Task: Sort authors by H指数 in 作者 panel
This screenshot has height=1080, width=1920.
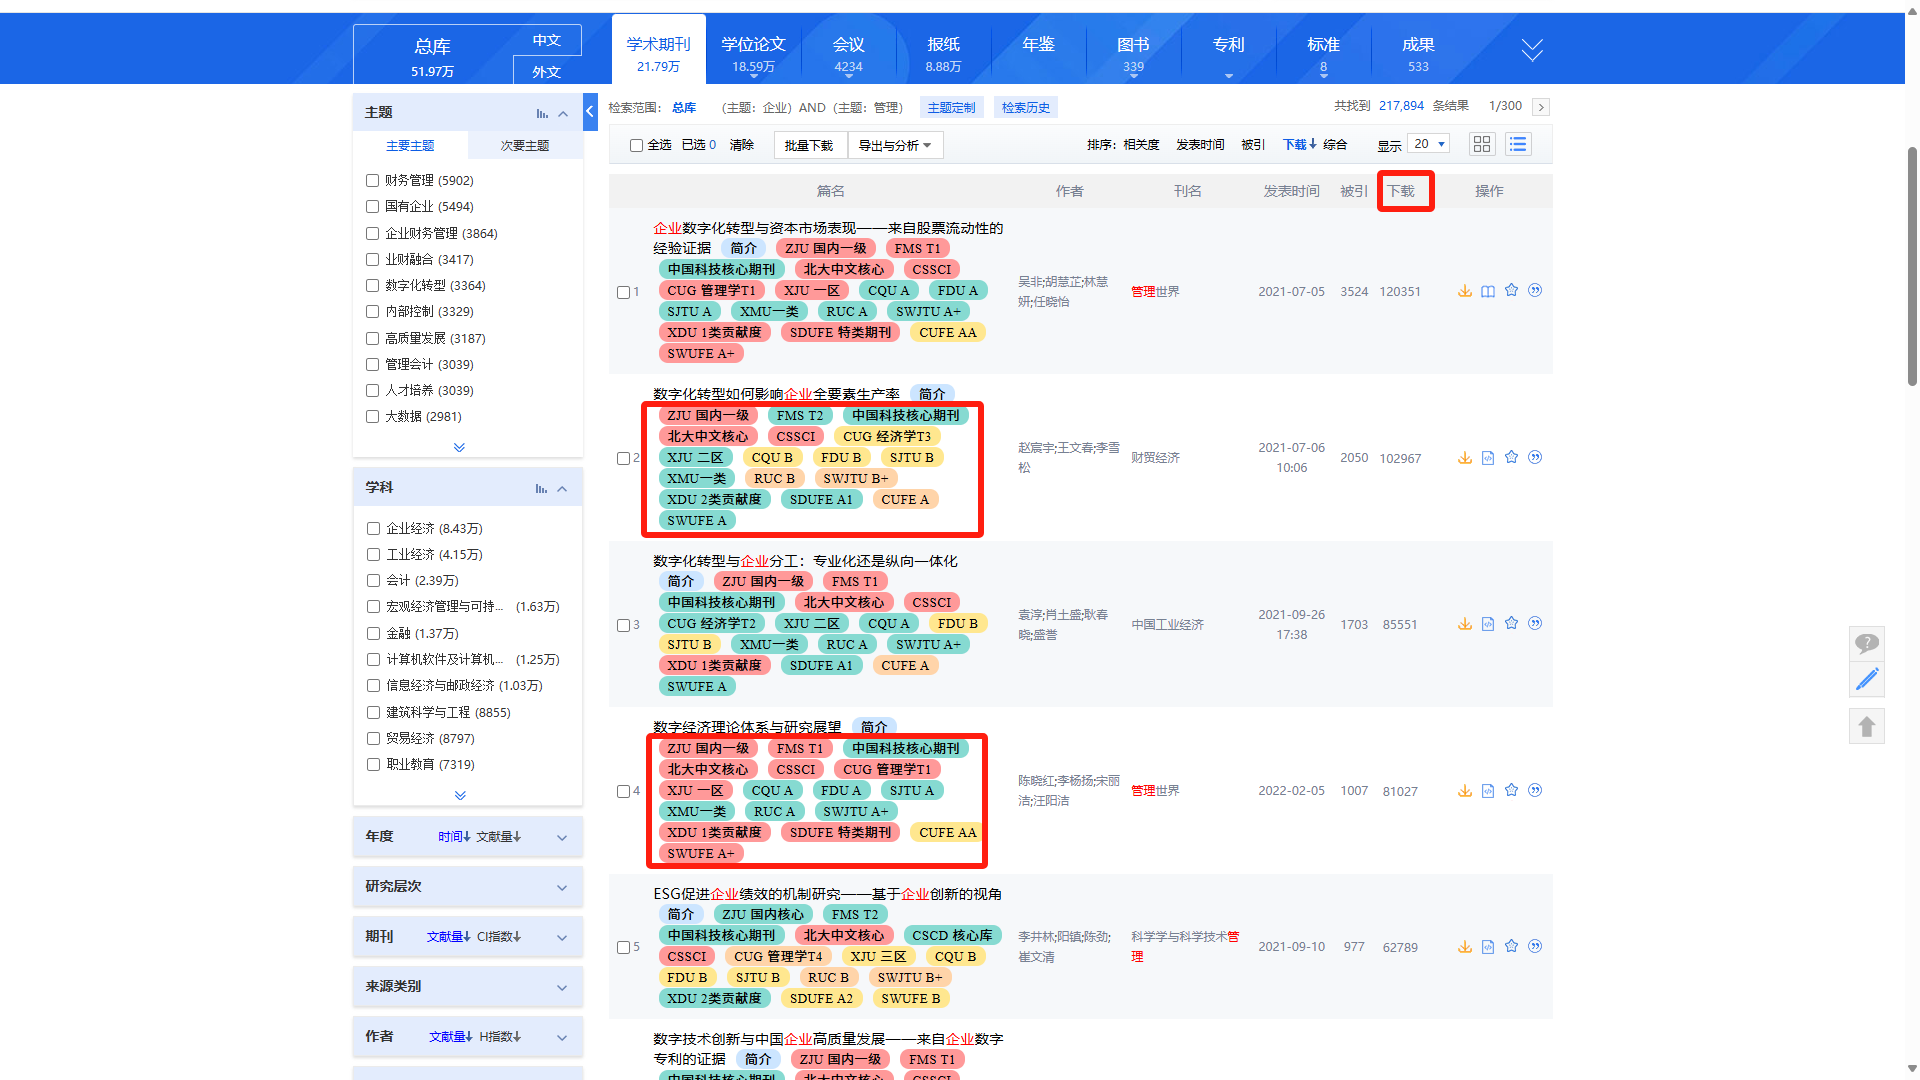Action: [500, 1037]
